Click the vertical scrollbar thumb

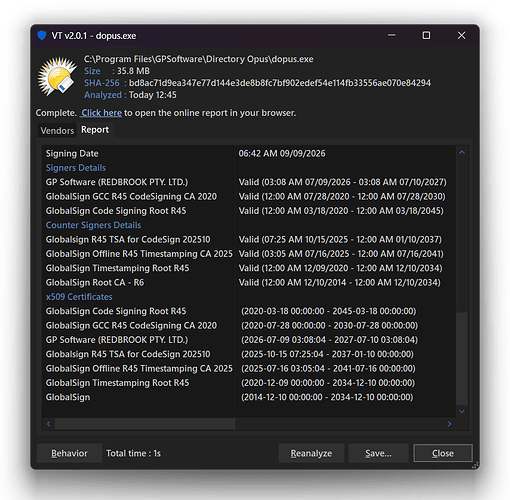(x=462, y=358)
